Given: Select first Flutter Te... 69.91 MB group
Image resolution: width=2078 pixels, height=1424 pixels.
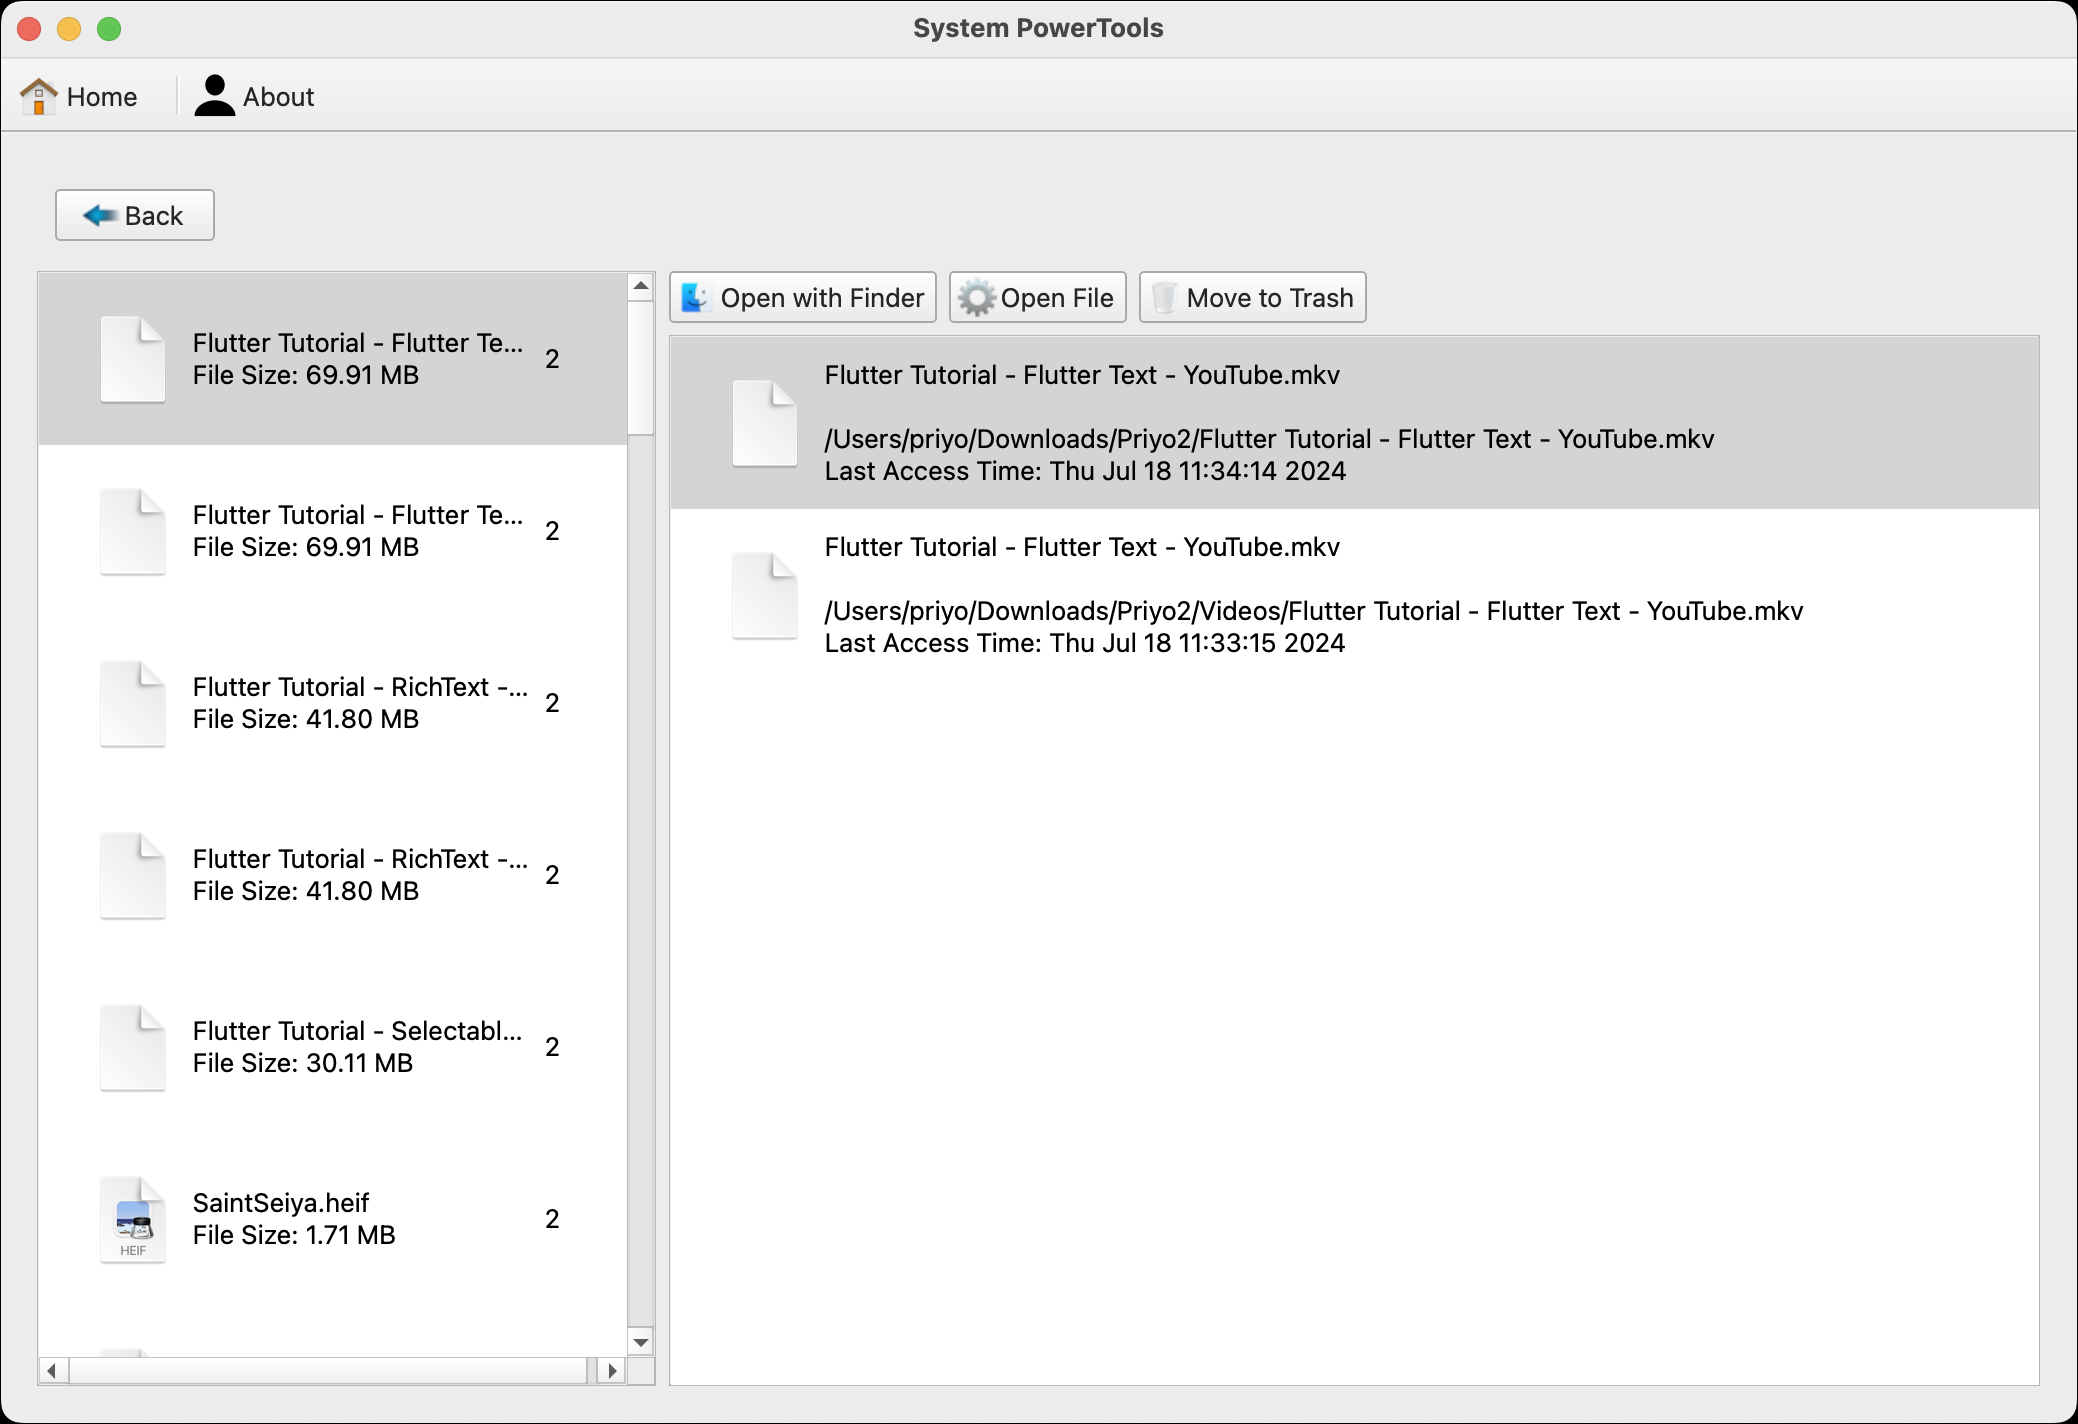Looking at the screenshot, I should point(333,359).
